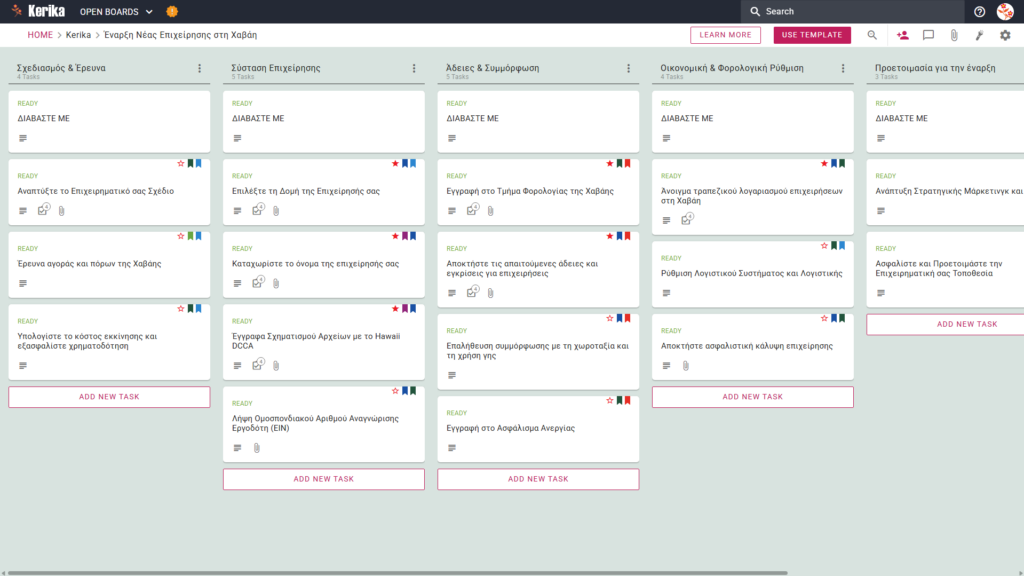This screenshot has height=576, width=1024.
Task: Open checklist icon on 'Επιλέξτε τη Δομή' card
Action: point(258,210)
